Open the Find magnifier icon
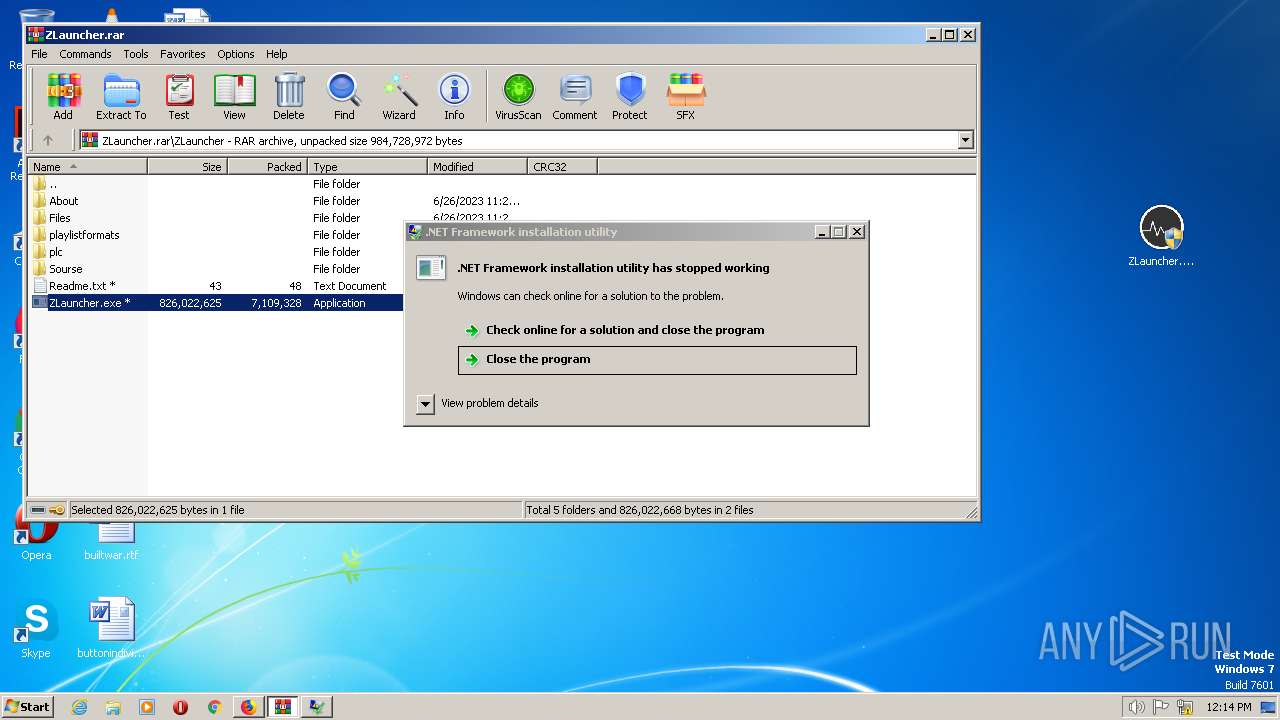 coord(344,97)
